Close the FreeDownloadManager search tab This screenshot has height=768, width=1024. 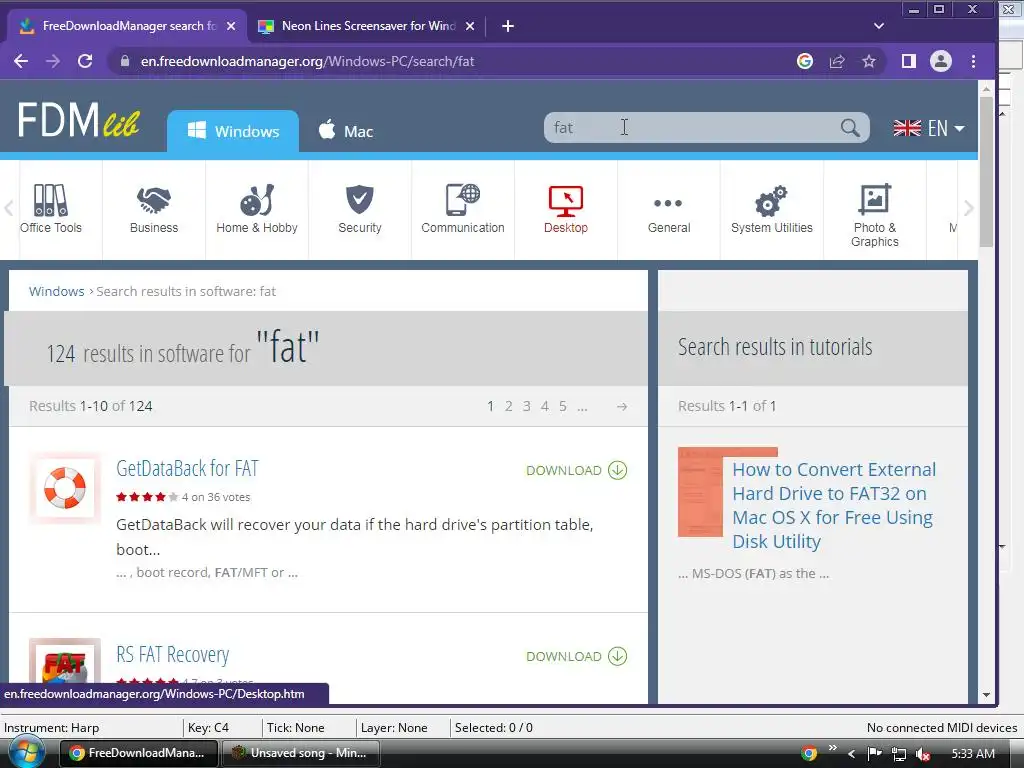231,26
